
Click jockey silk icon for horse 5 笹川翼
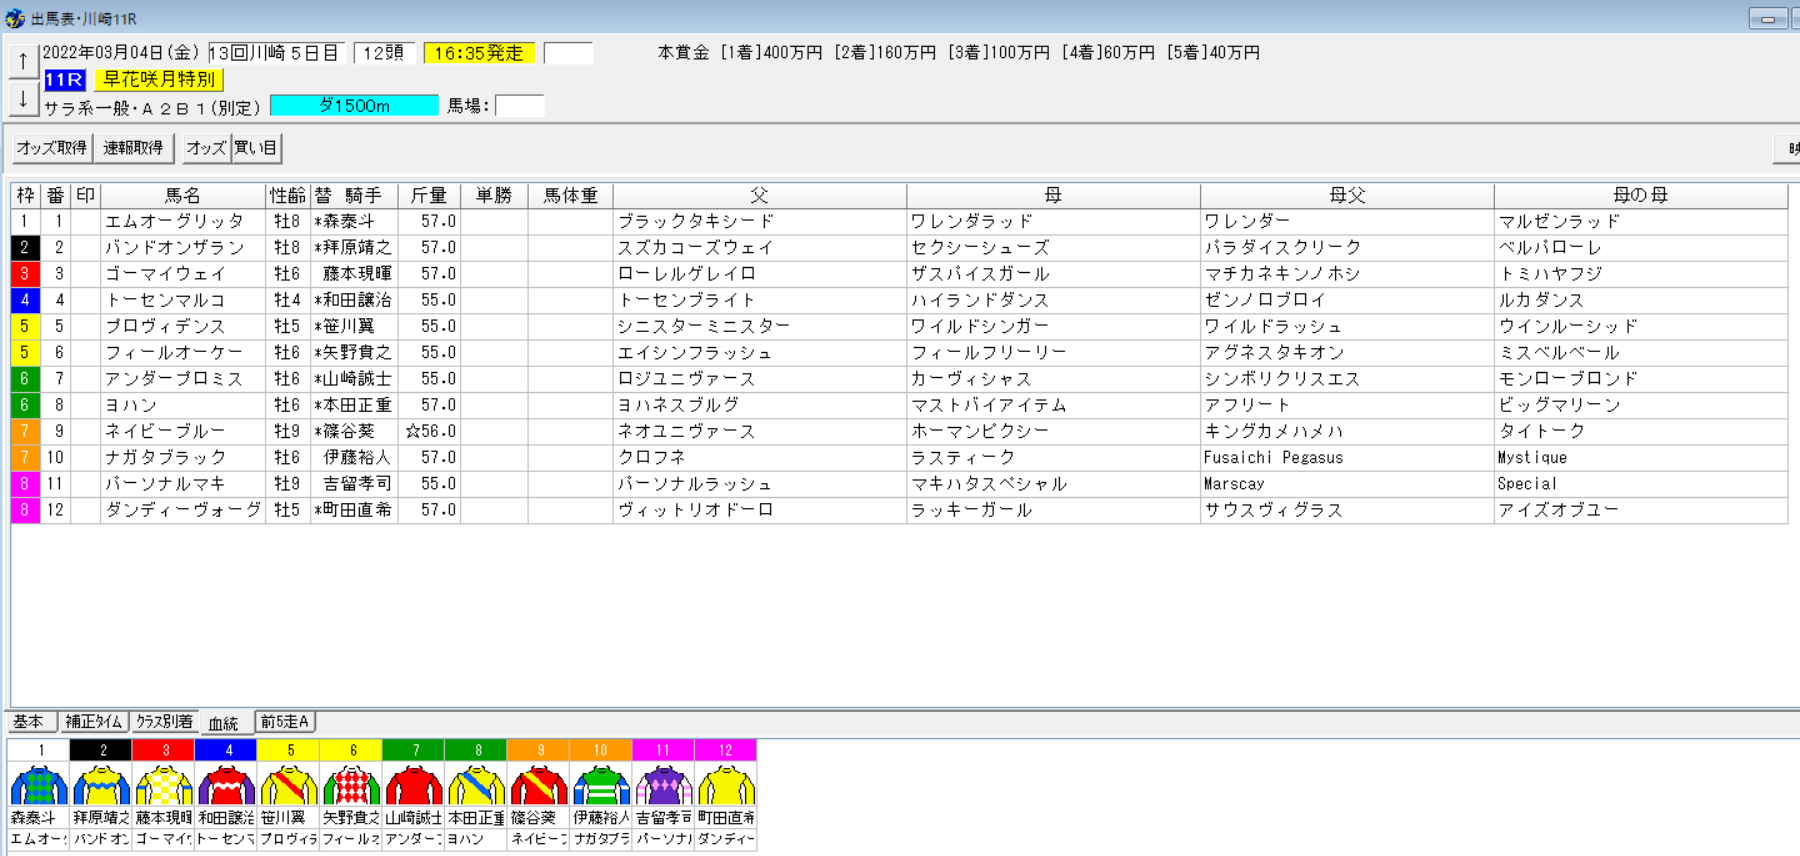289,785
